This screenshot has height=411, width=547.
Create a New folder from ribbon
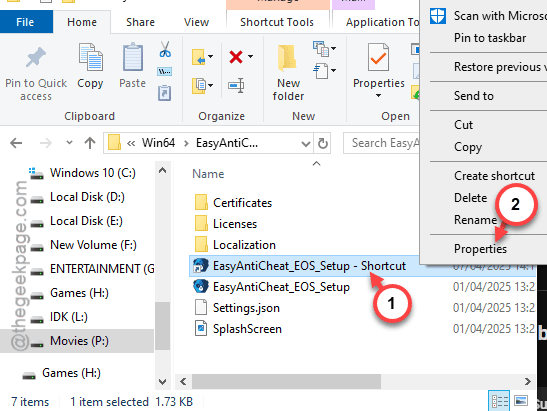[288, 73]
